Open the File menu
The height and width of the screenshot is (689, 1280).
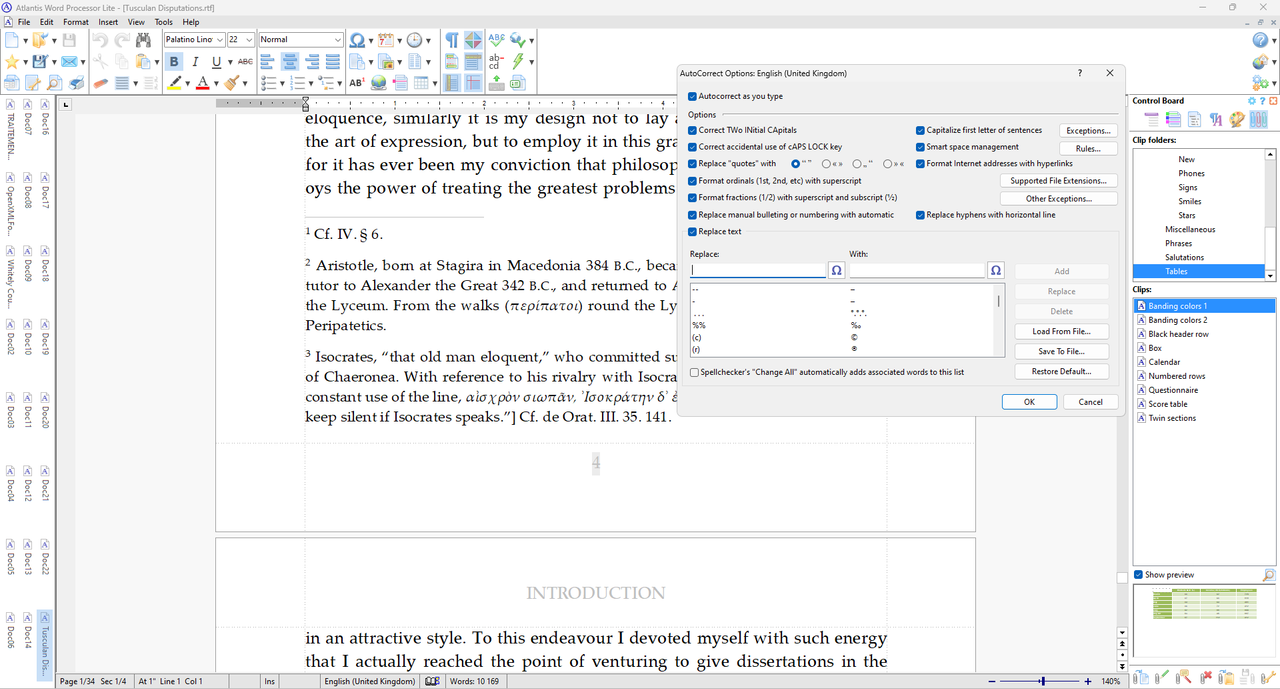(23, 22)
